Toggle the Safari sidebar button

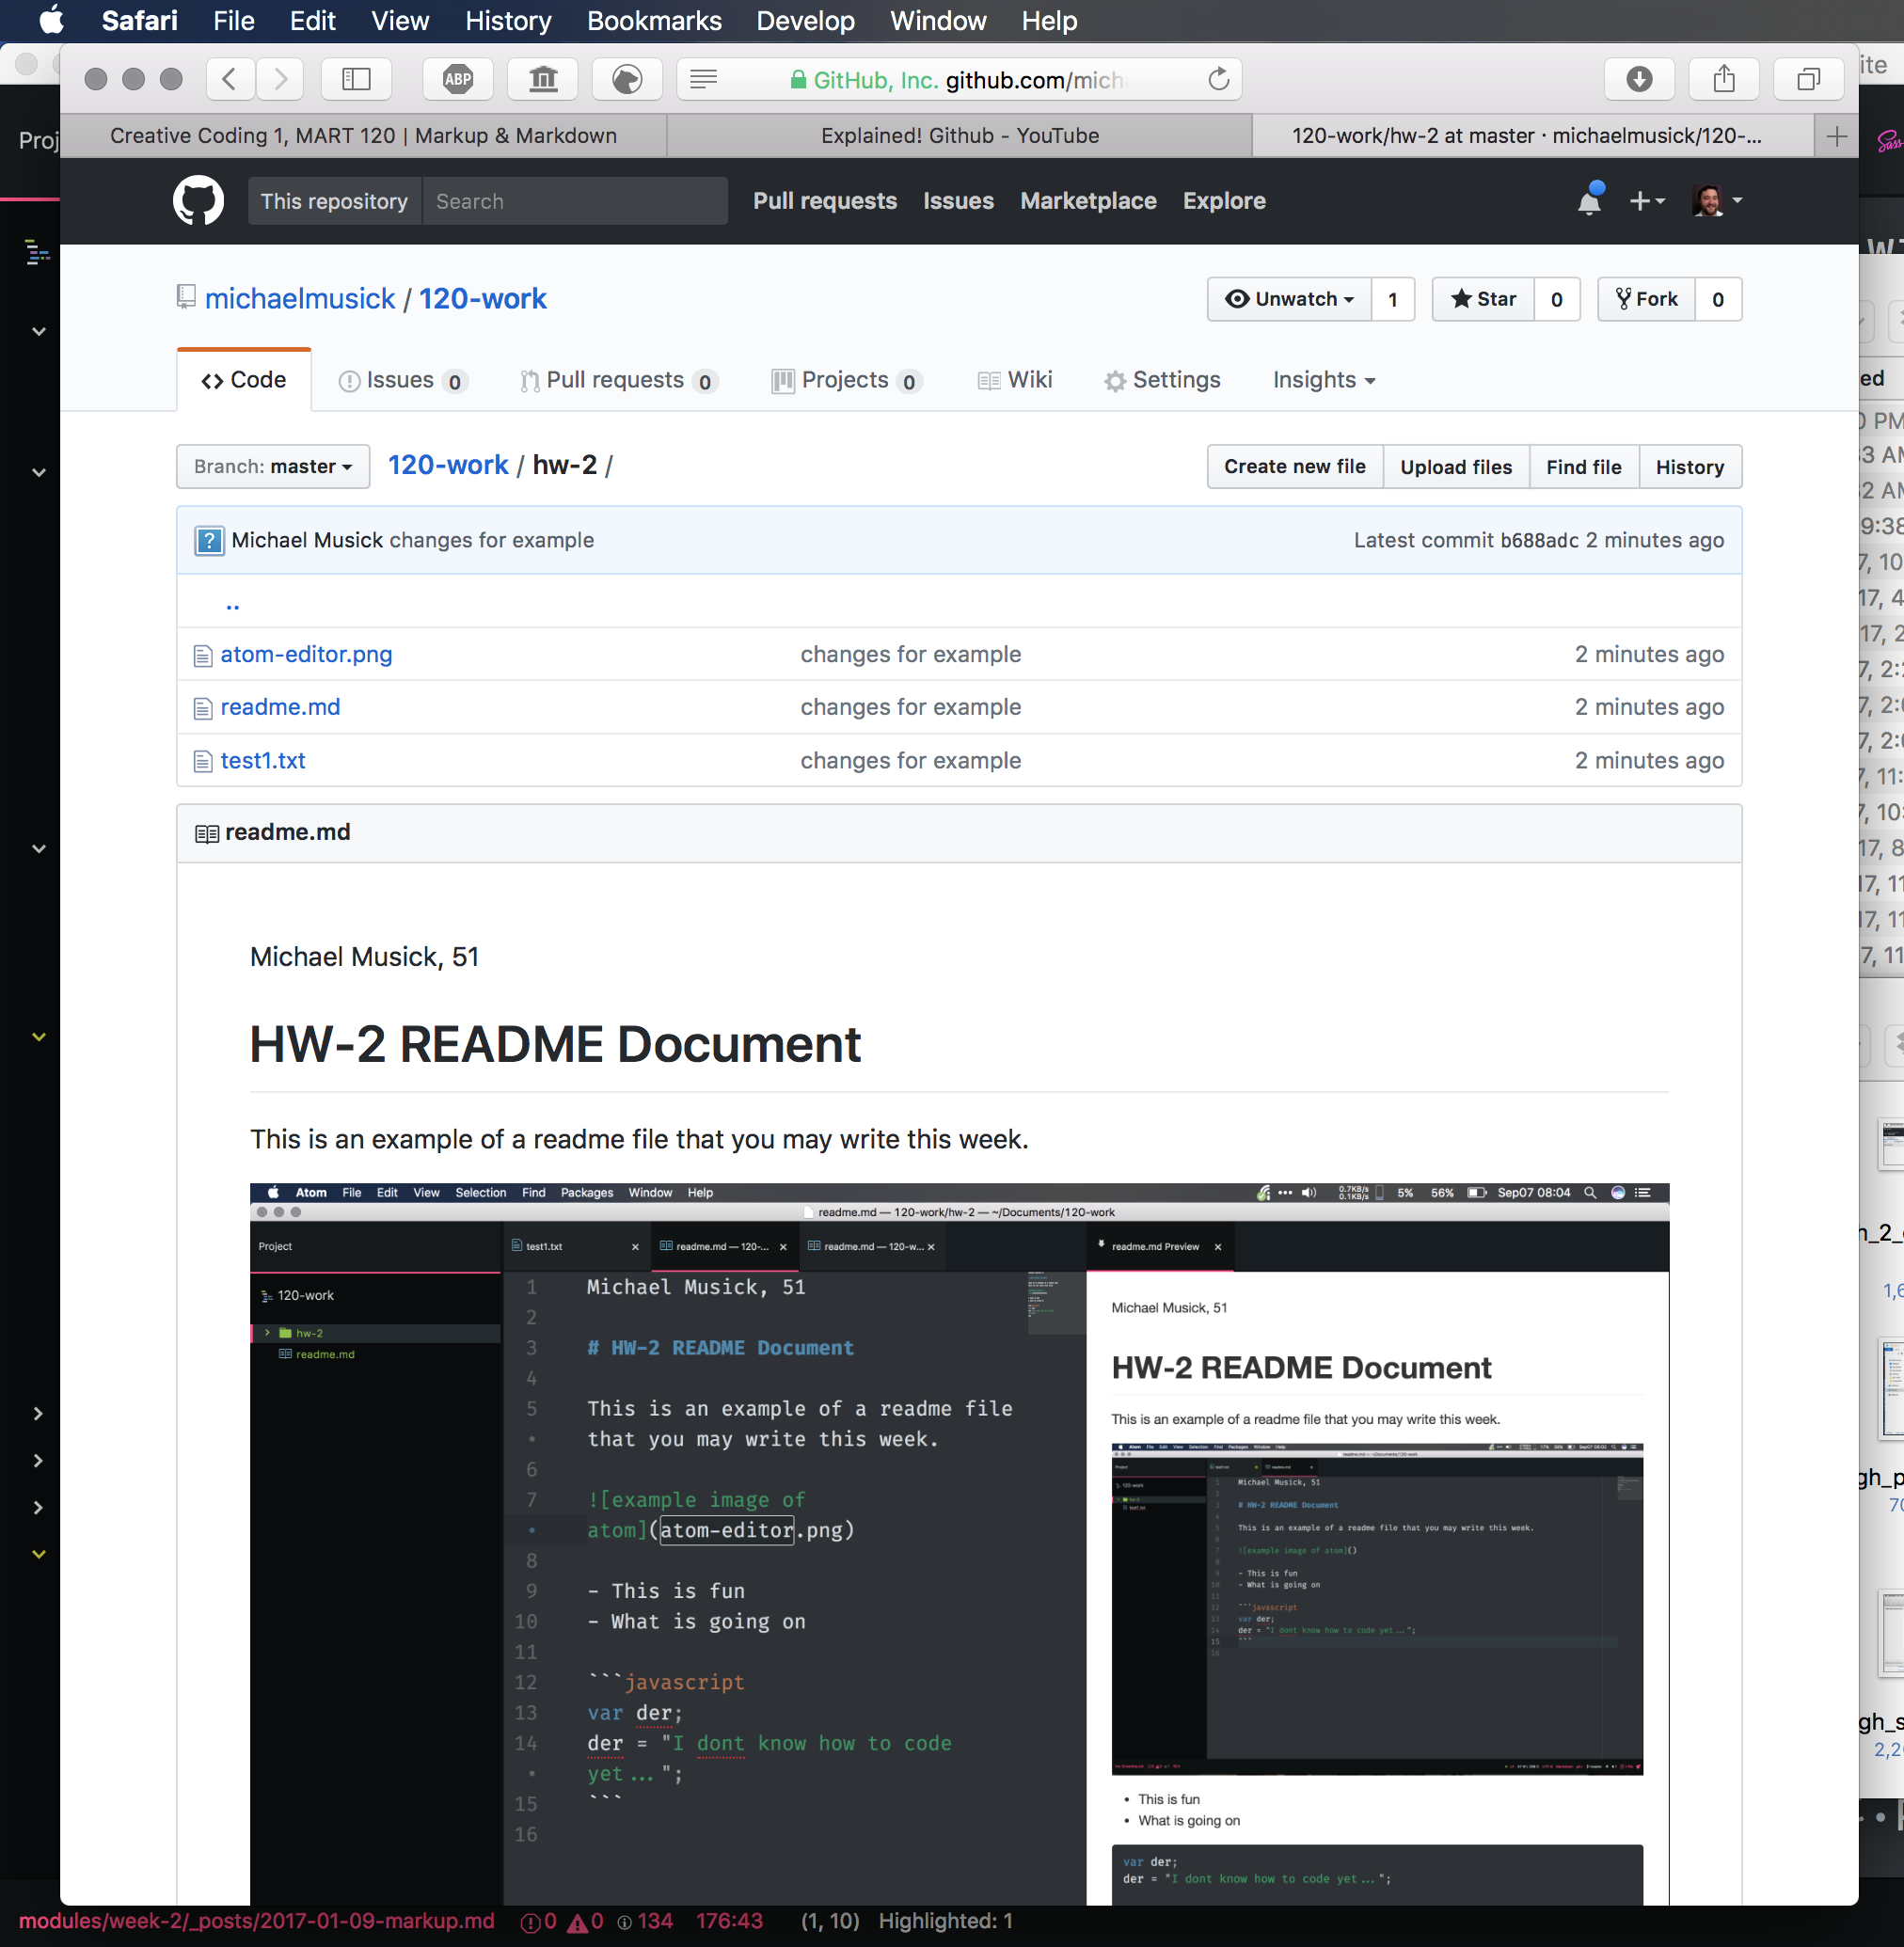click(x=356, y=79)
